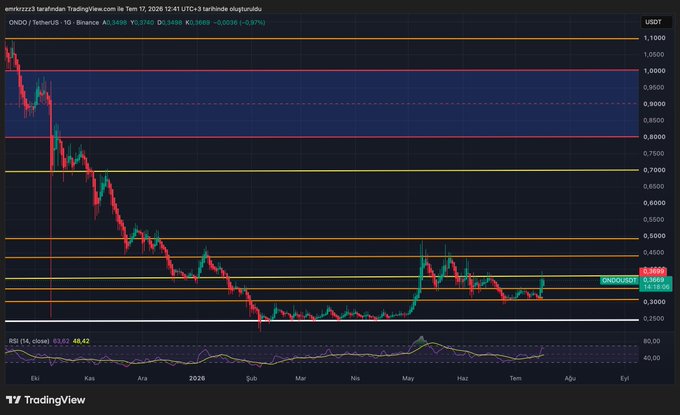Click the Tem month on time axis
The width and height of the screenshot is (680, 415).
(515, 379)
